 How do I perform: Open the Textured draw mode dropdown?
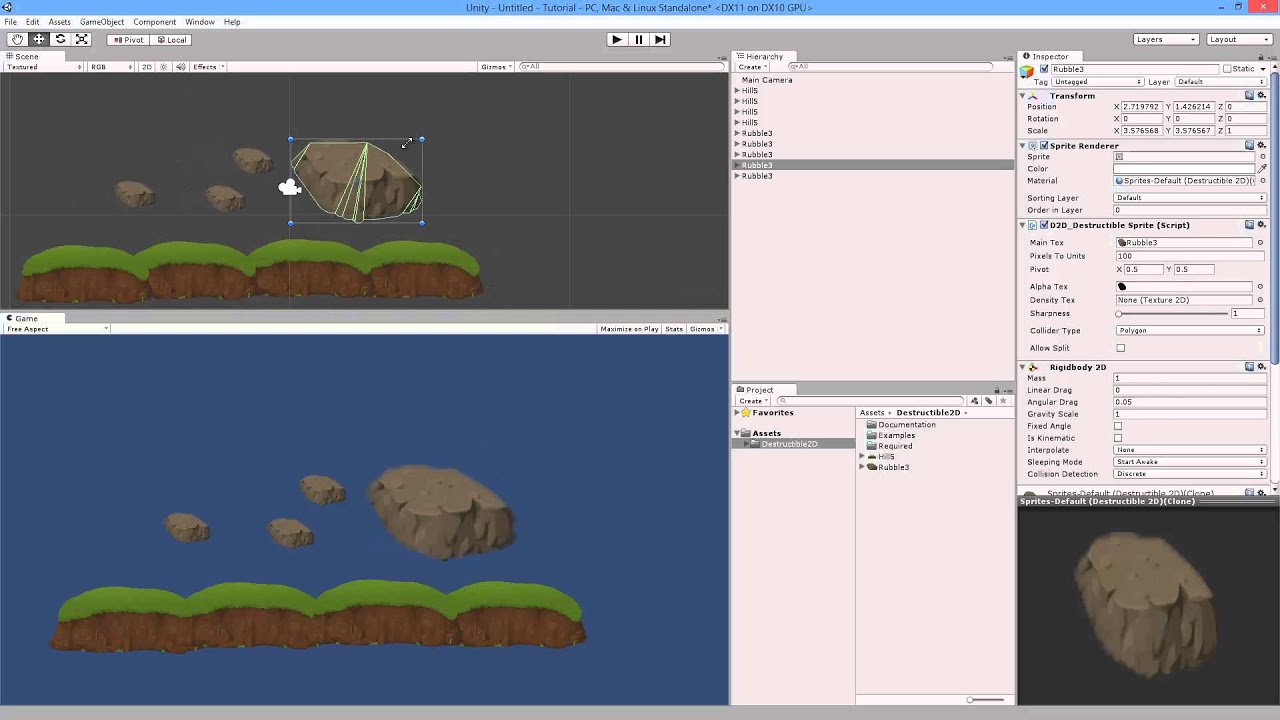(x=45, y=67)
